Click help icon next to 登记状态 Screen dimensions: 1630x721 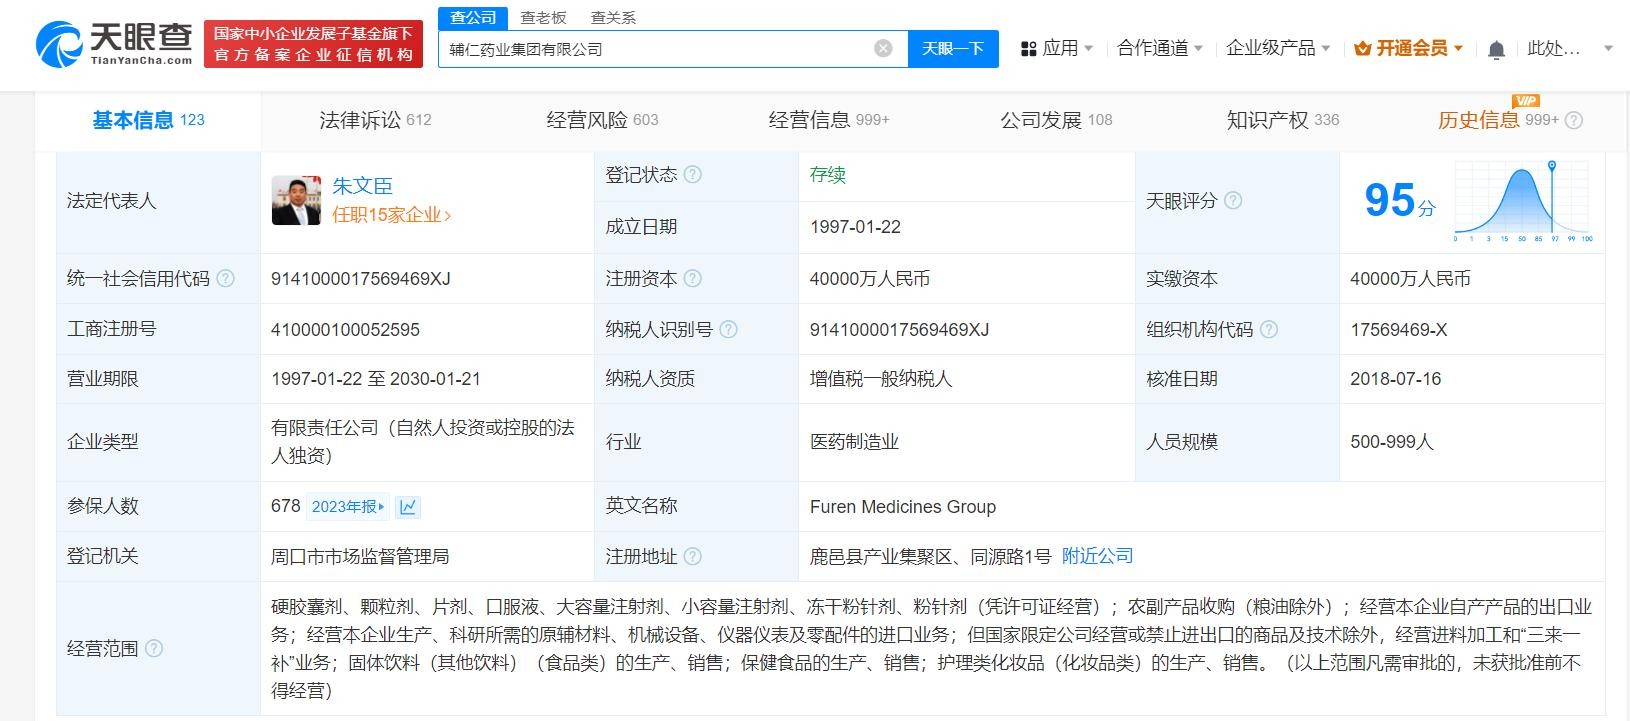click(692, 175)
